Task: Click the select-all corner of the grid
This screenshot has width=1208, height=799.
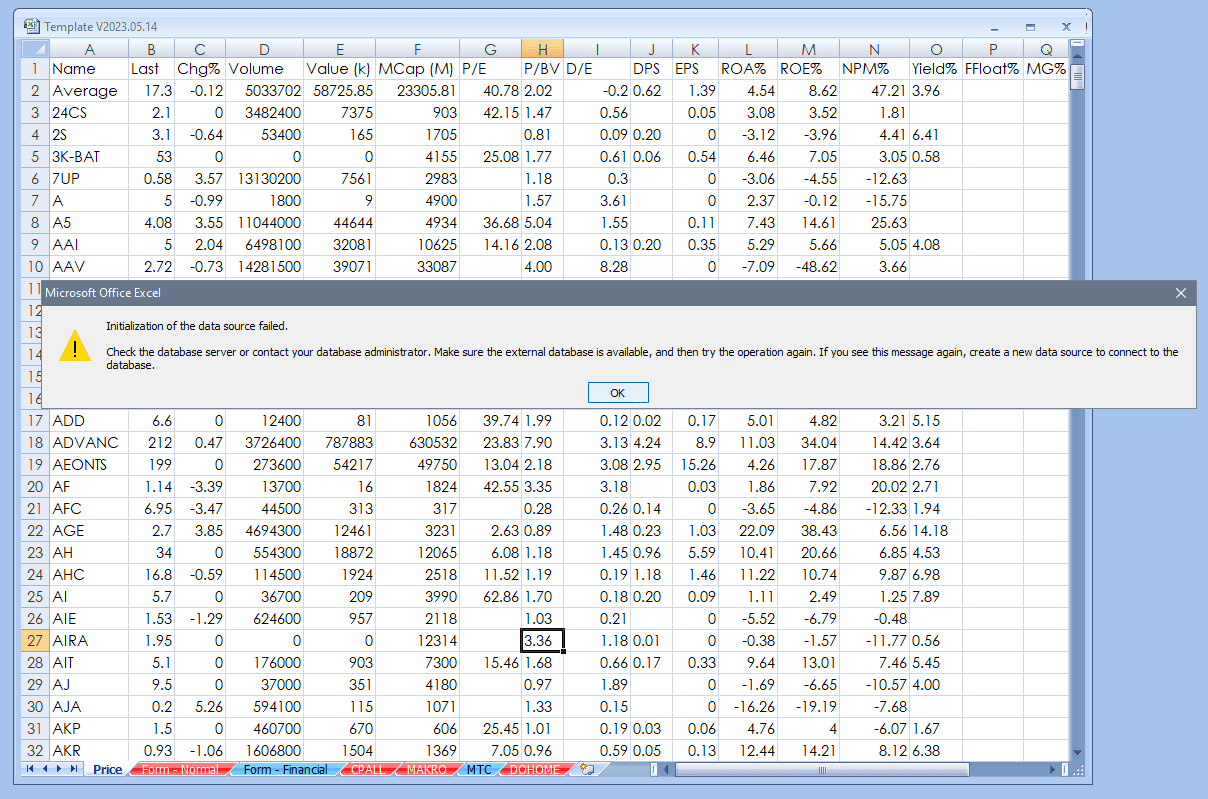Action: pyautogui.click(x=33, y=49)
